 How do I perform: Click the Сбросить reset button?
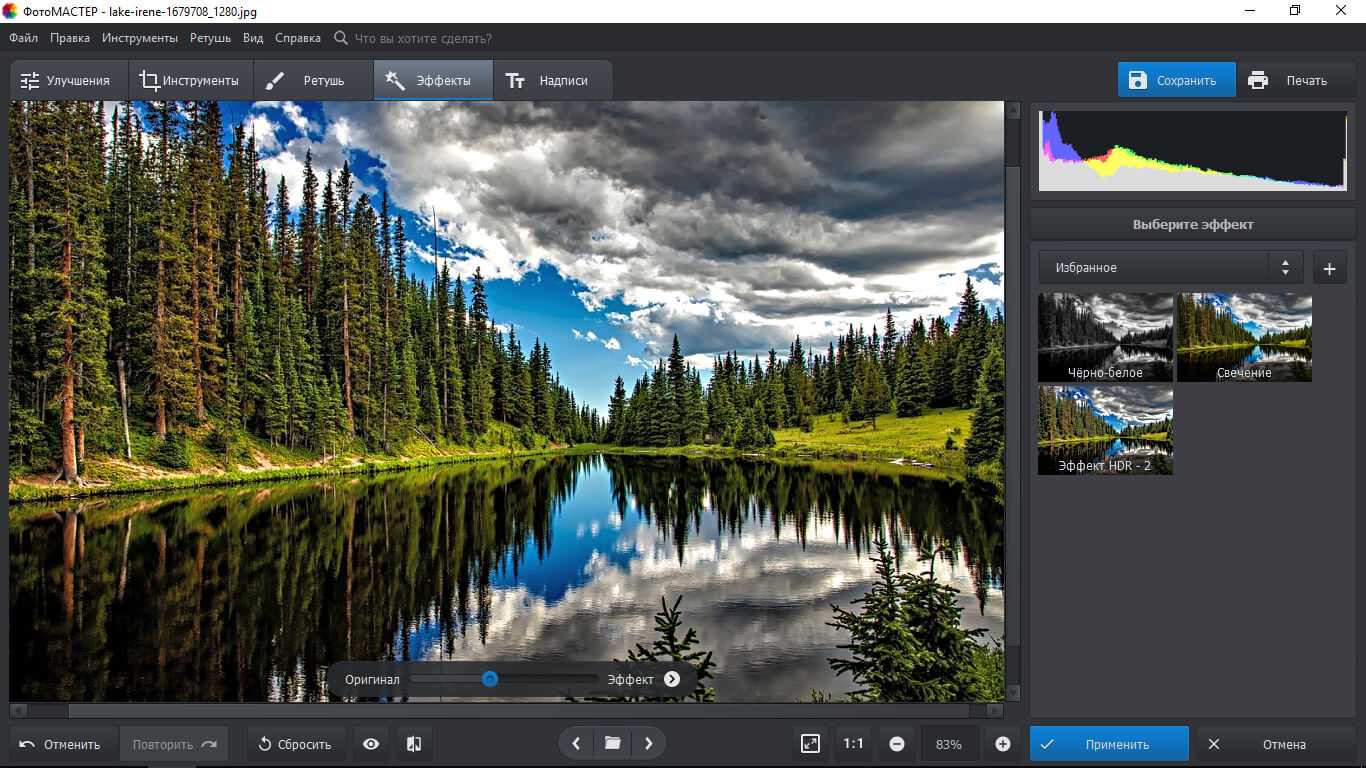(x=295, y=744)
